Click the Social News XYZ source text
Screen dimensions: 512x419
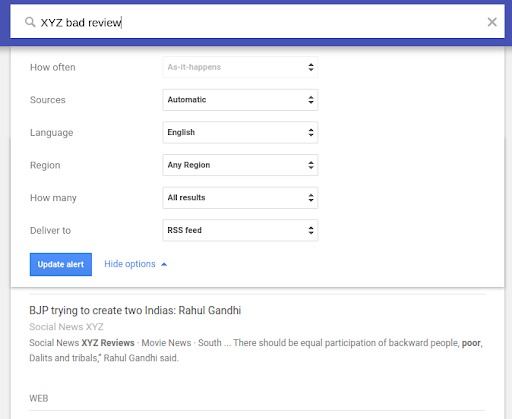point(66,327)
